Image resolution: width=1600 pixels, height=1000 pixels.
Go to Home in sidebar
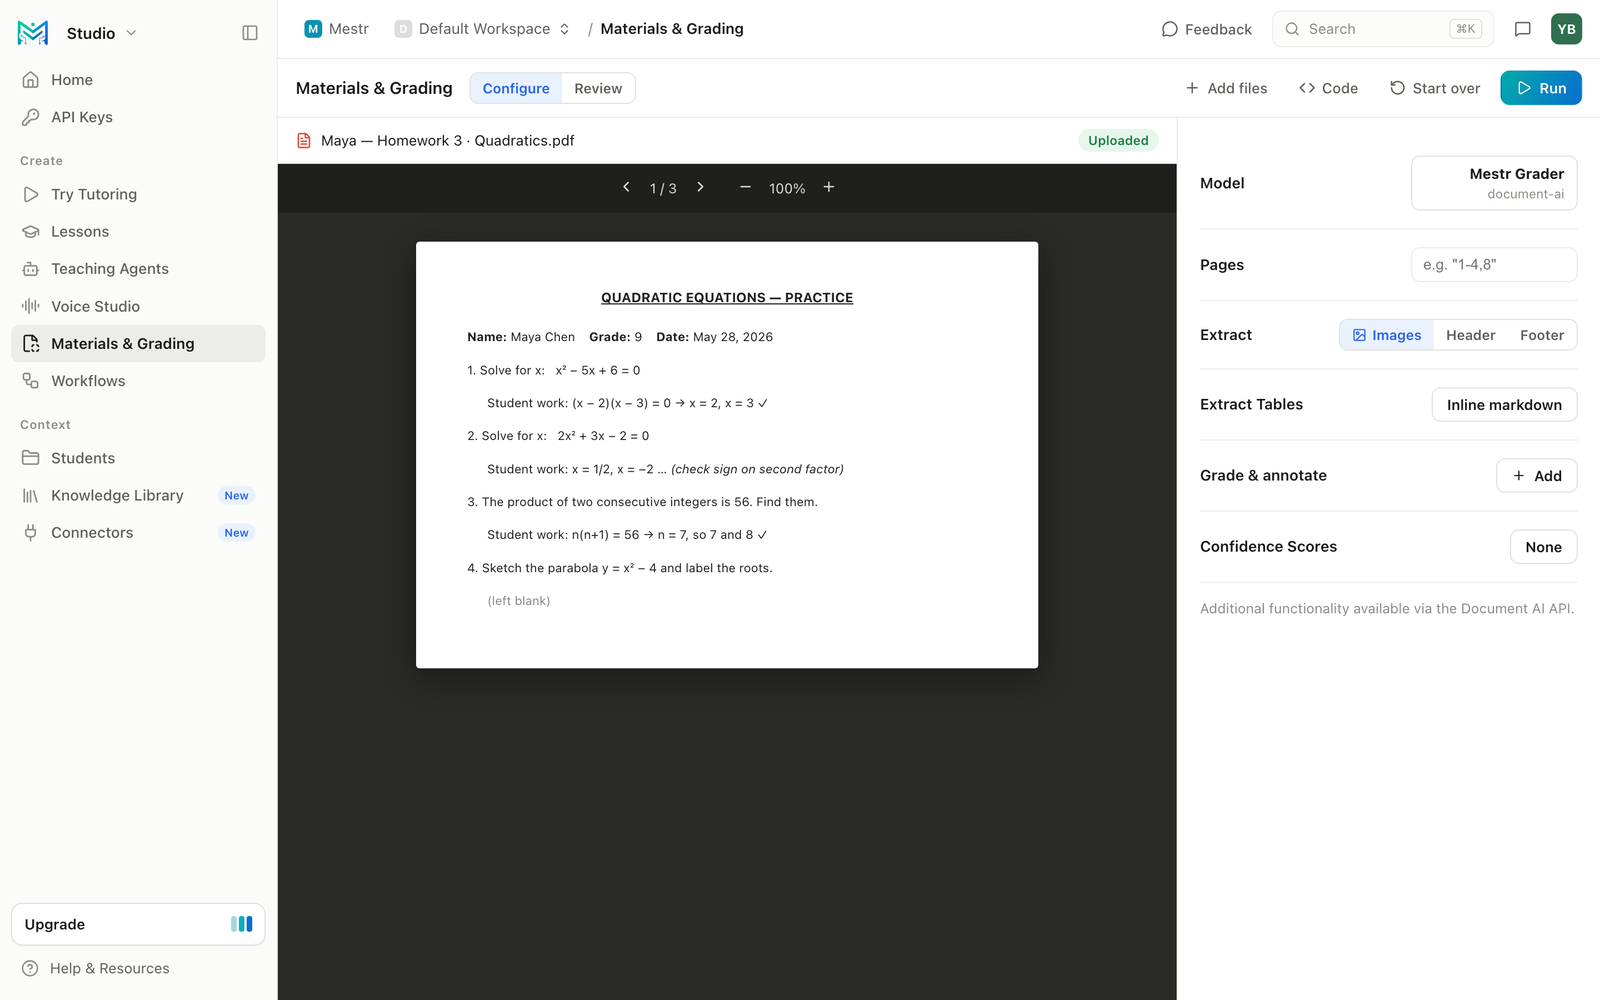tap(138, 80)
